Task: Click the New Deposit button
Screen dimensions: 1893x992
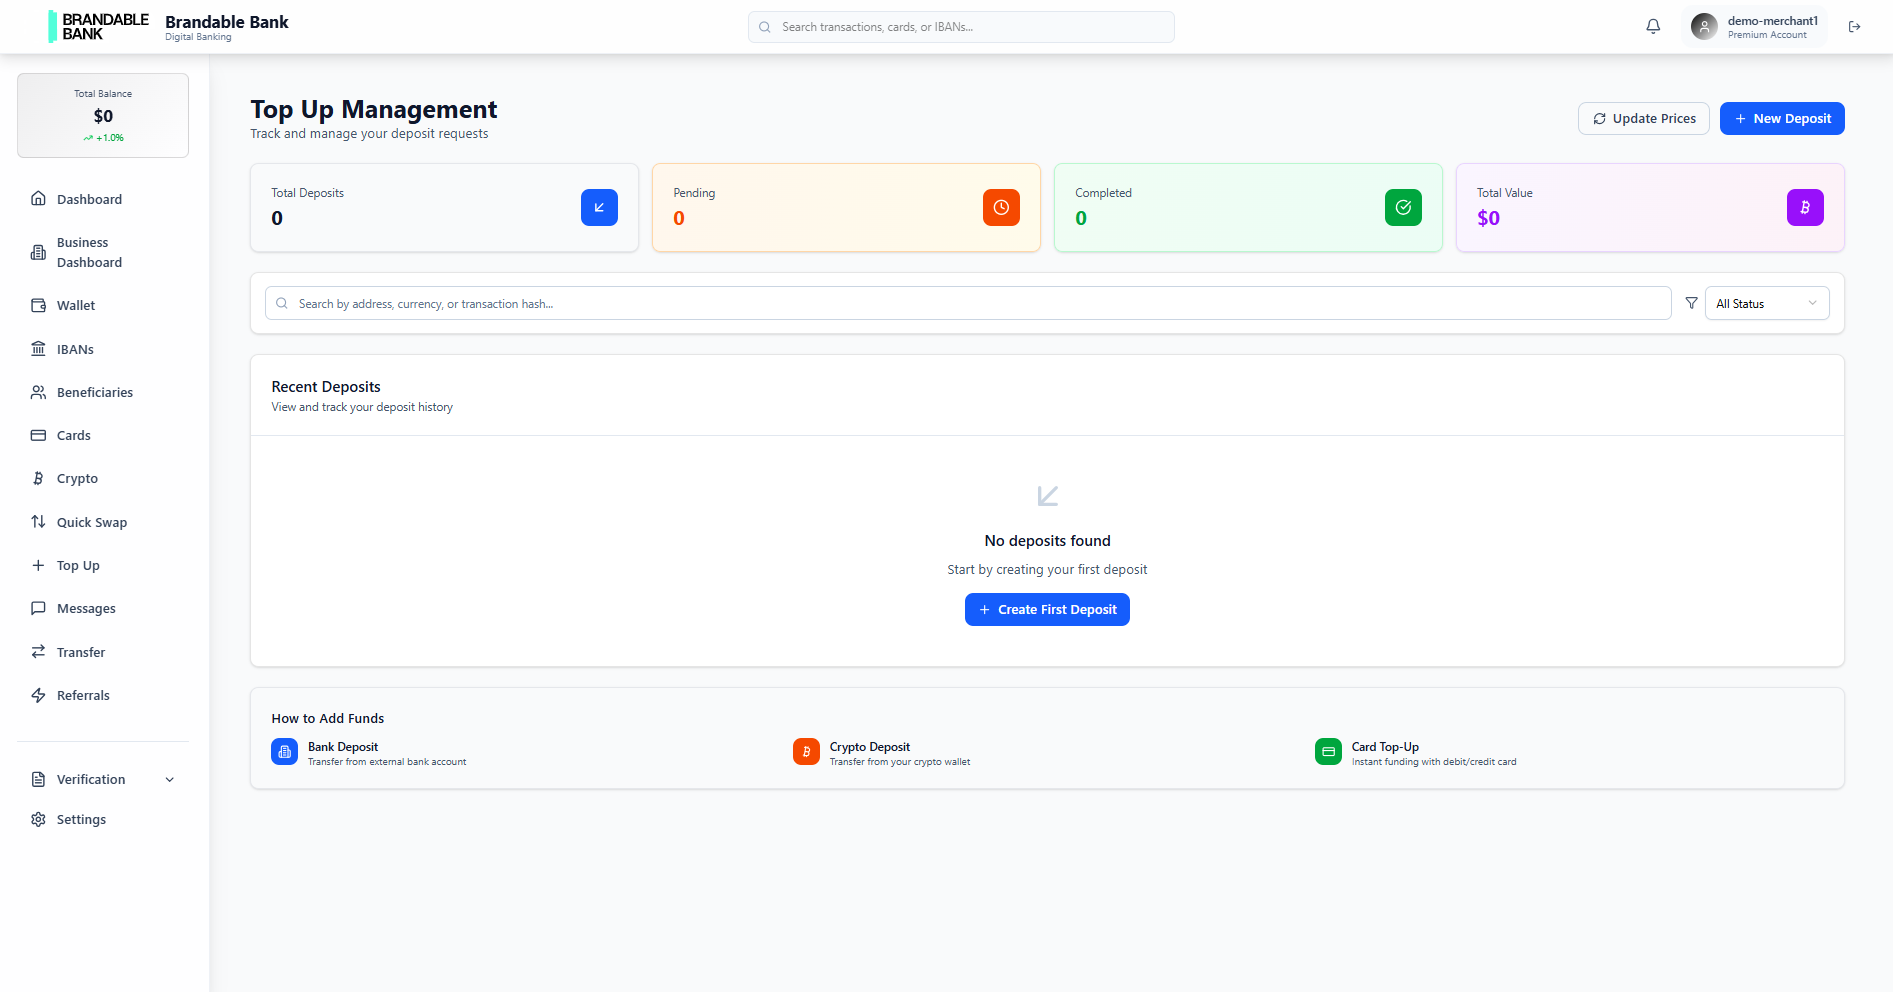Action: (1782, 118)
